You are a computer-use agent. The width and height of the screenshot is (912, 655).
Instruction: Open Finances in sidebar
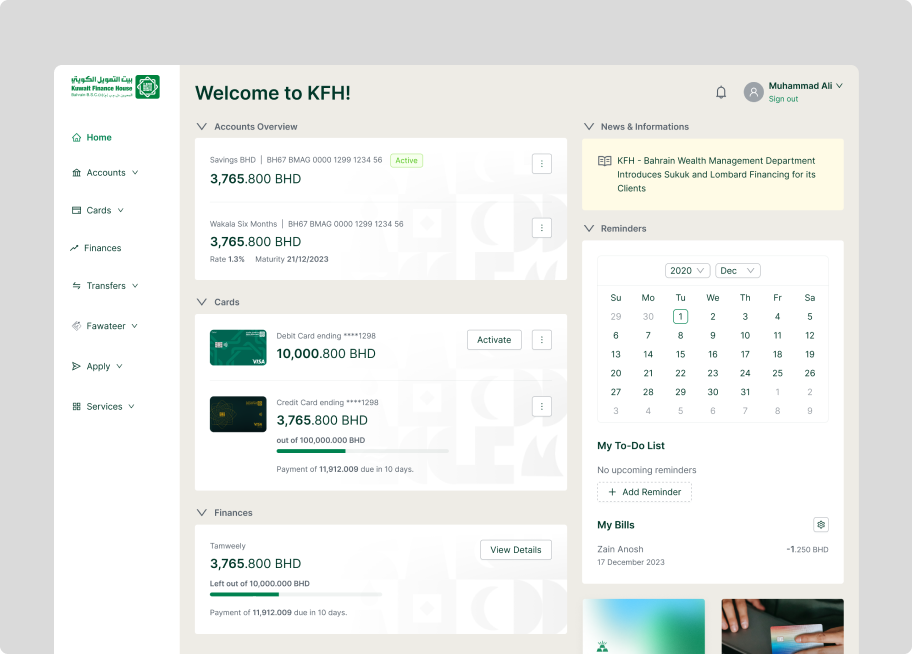coord(95,248)
